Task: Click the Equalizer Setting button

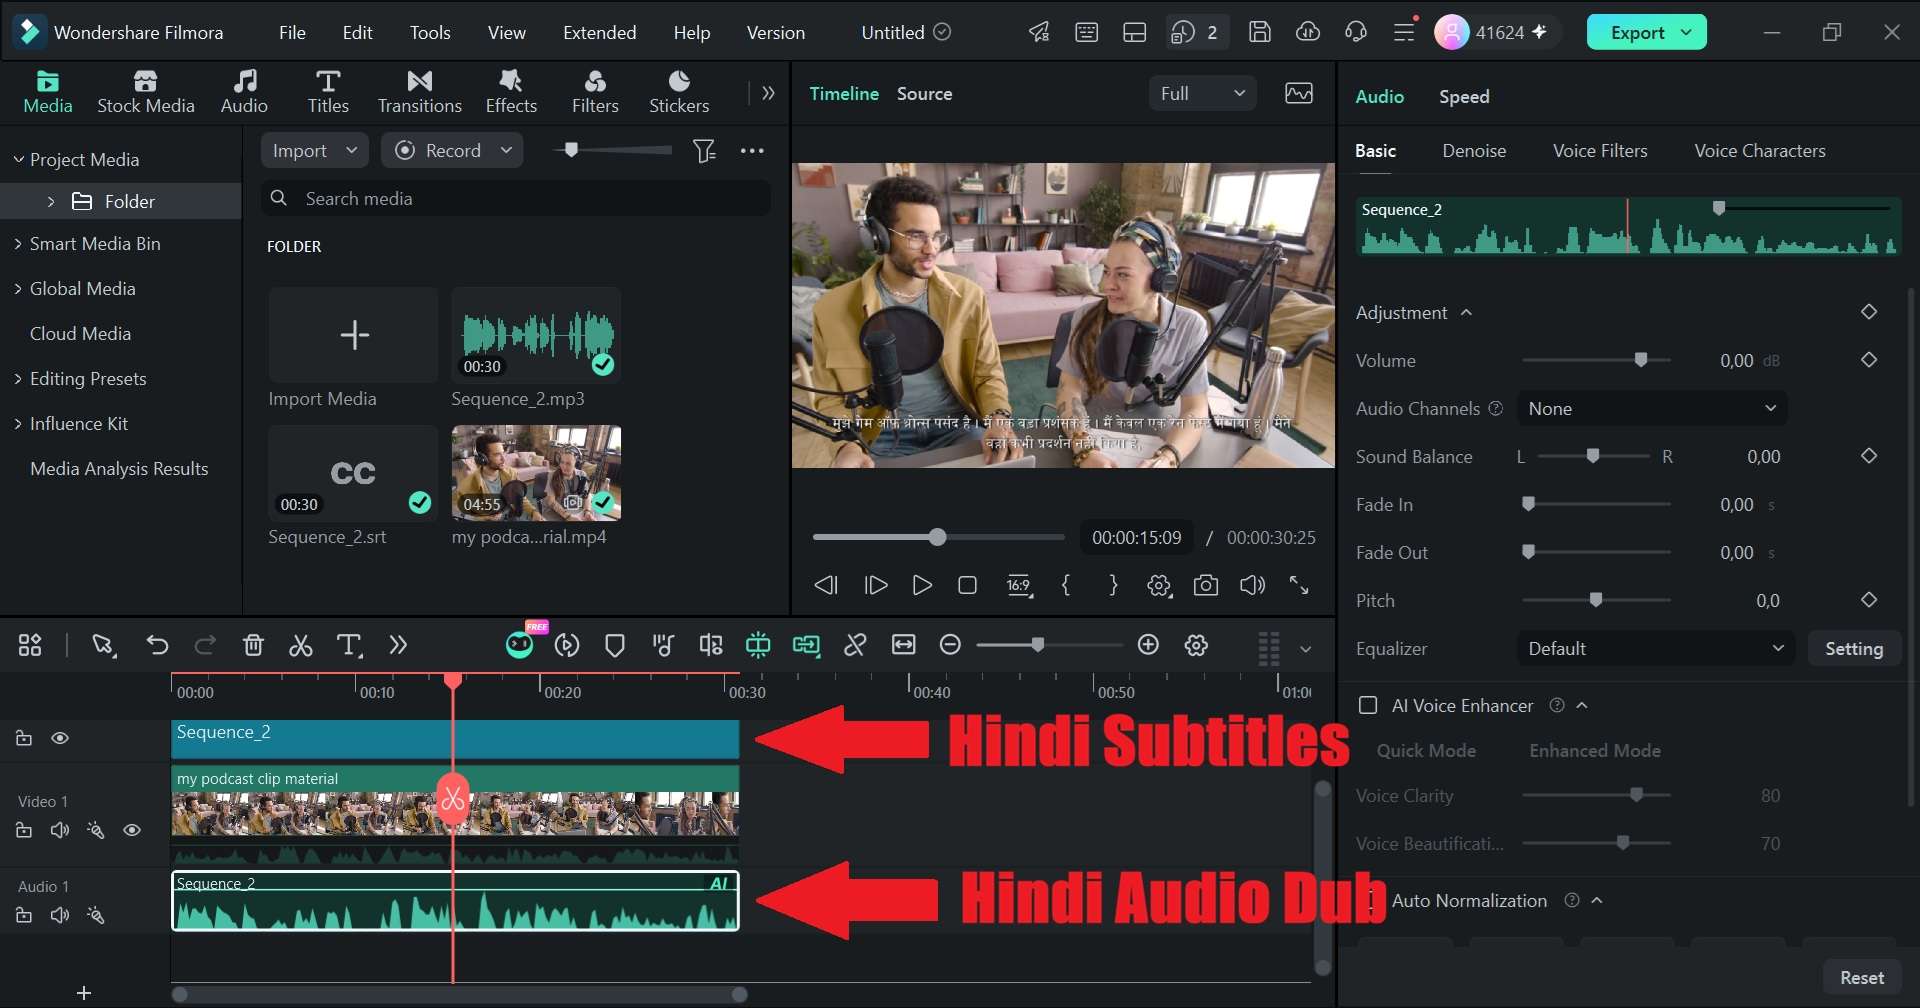Action: tap(1854, 648)
